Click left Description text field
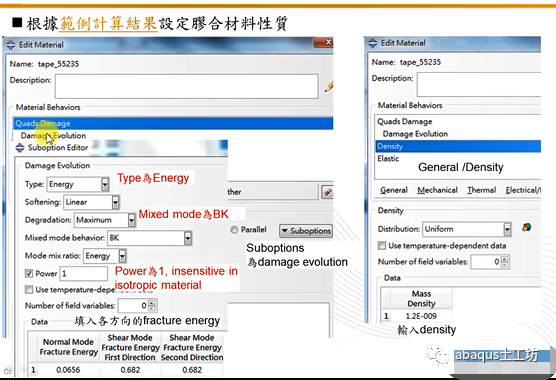This screenshot has height=380, width=556. [x=187, y=86]
